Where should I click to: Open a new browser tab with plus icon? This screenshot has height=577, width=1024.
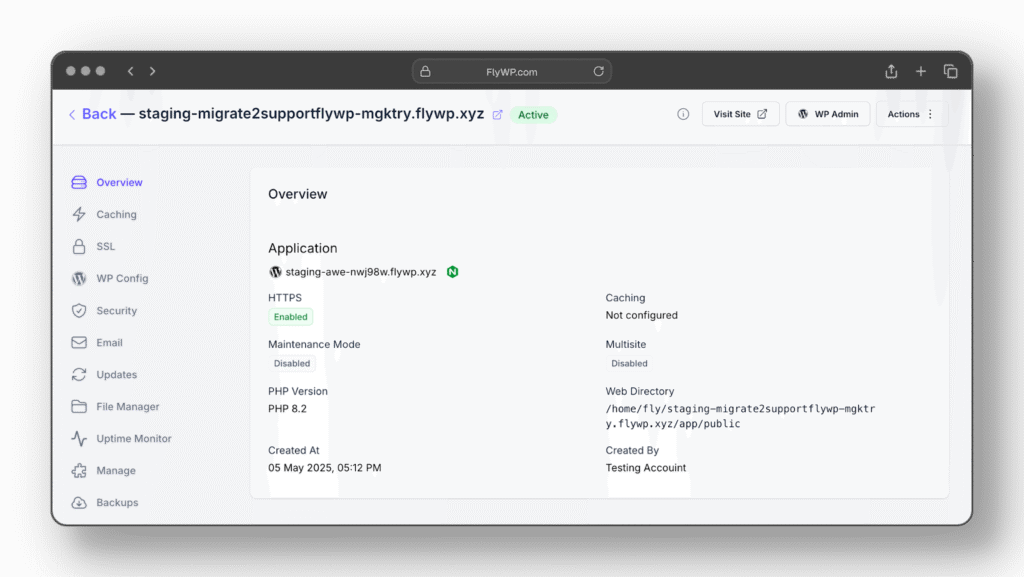[x=921, y=72]
